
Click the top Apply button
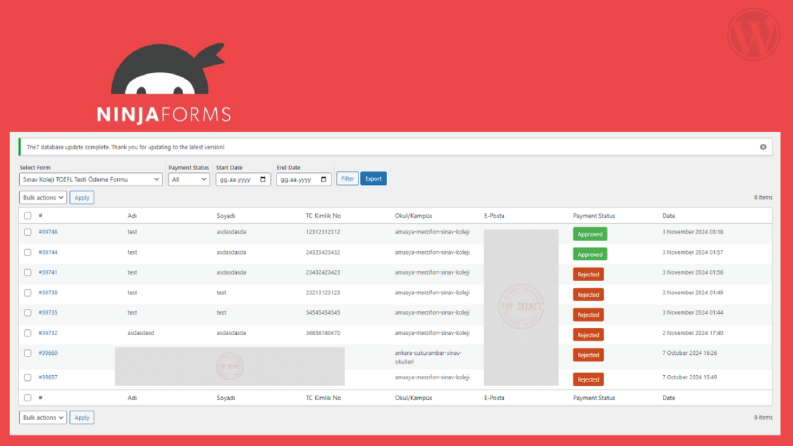(82, 198)
